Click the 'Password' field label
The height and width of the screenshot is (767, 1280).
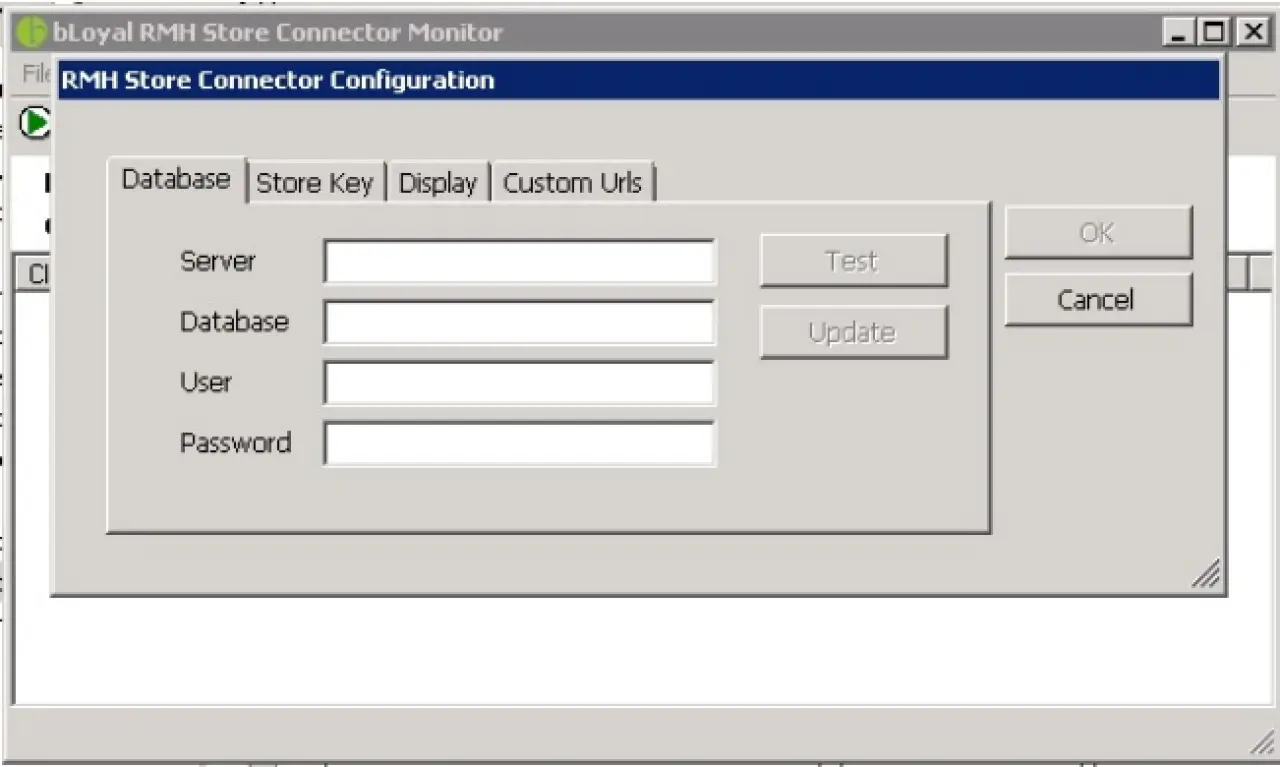[x=236, y=443]
